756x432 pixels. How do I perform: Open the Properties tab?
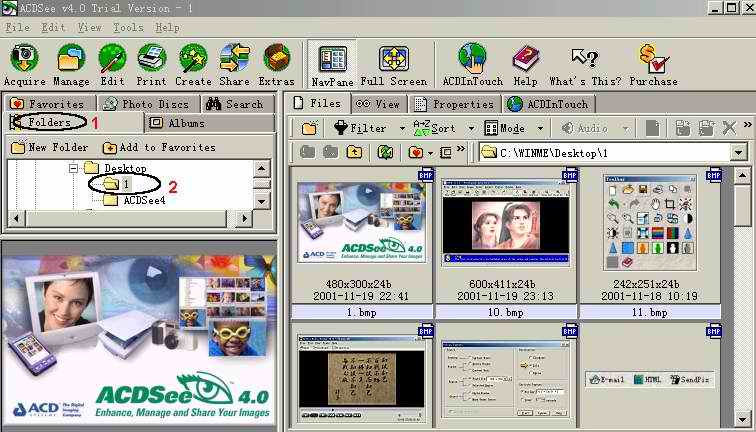455,104
